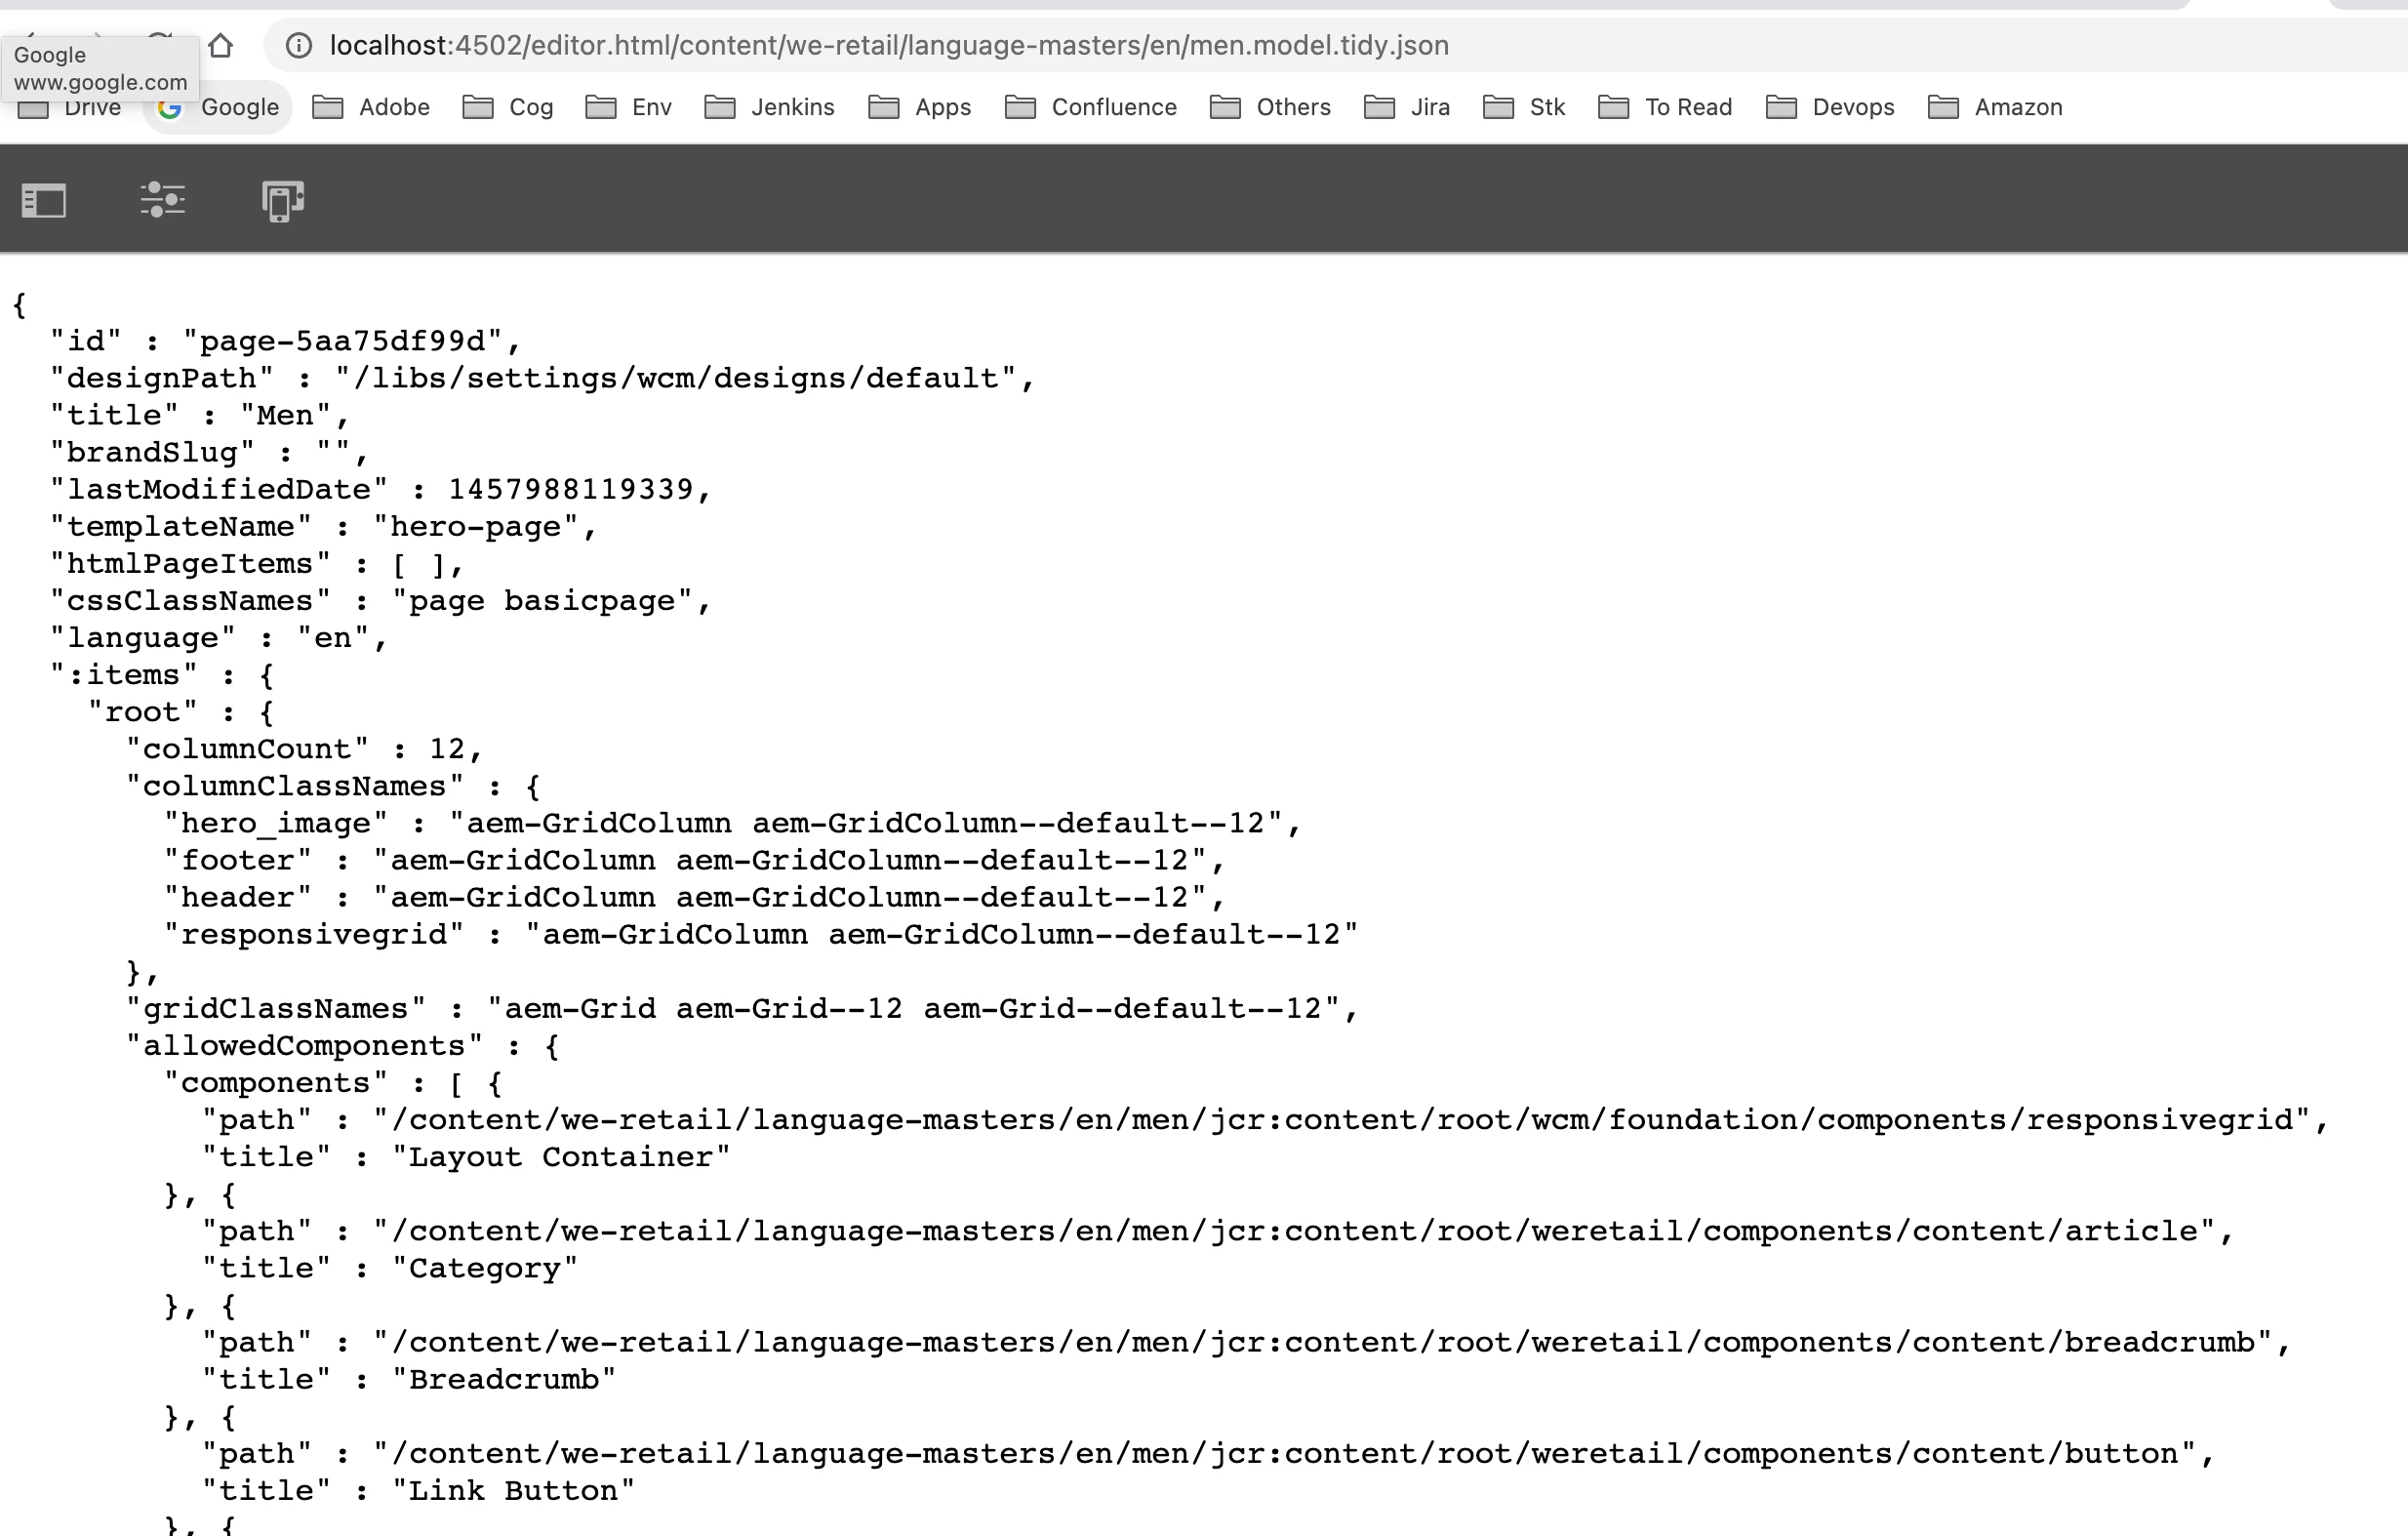Click the Google bookmark favicon
The image size is (2408, 1536).
click(x=170, y=107)
